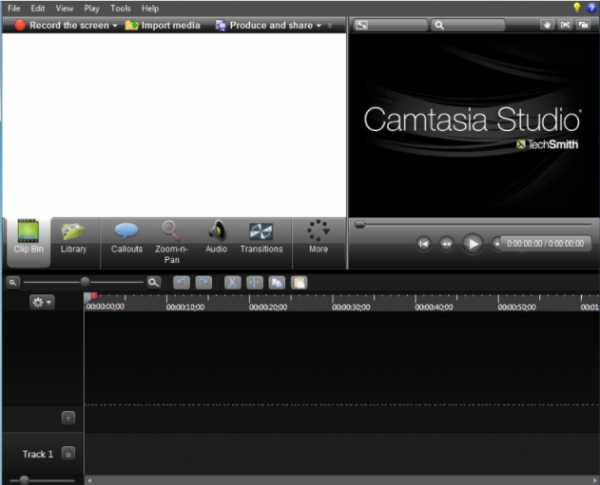Open the Audio tool panel

(216, 238)
